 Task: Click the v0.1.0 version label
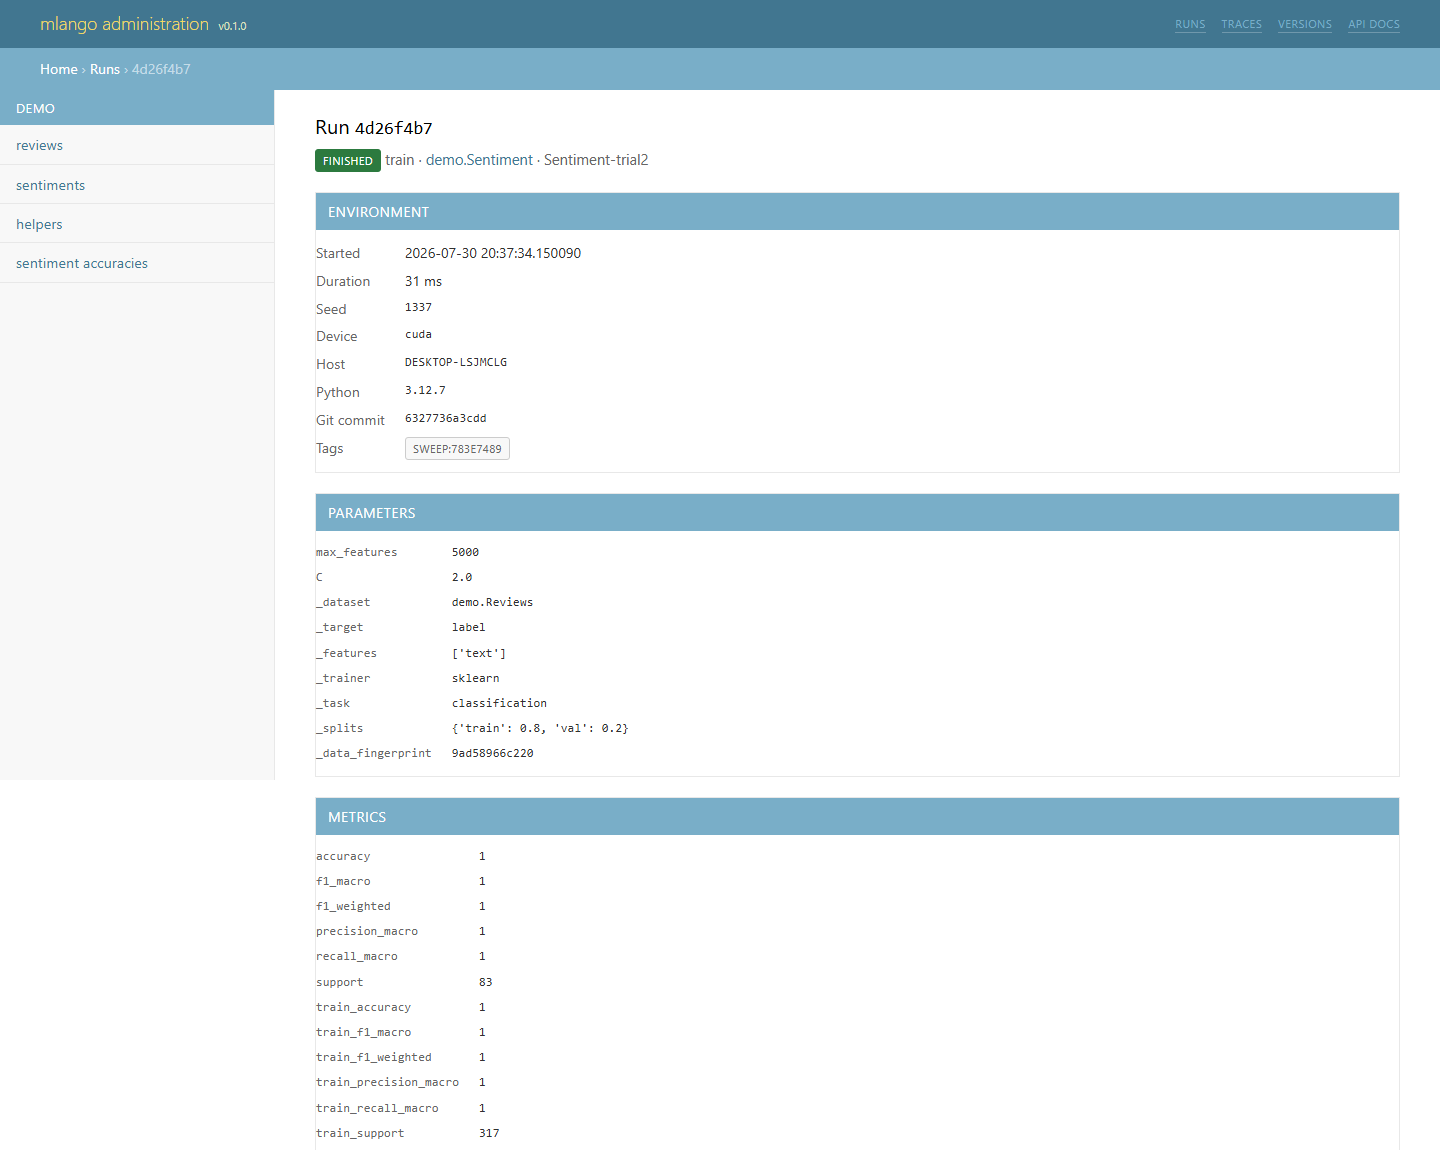point(232,26)
